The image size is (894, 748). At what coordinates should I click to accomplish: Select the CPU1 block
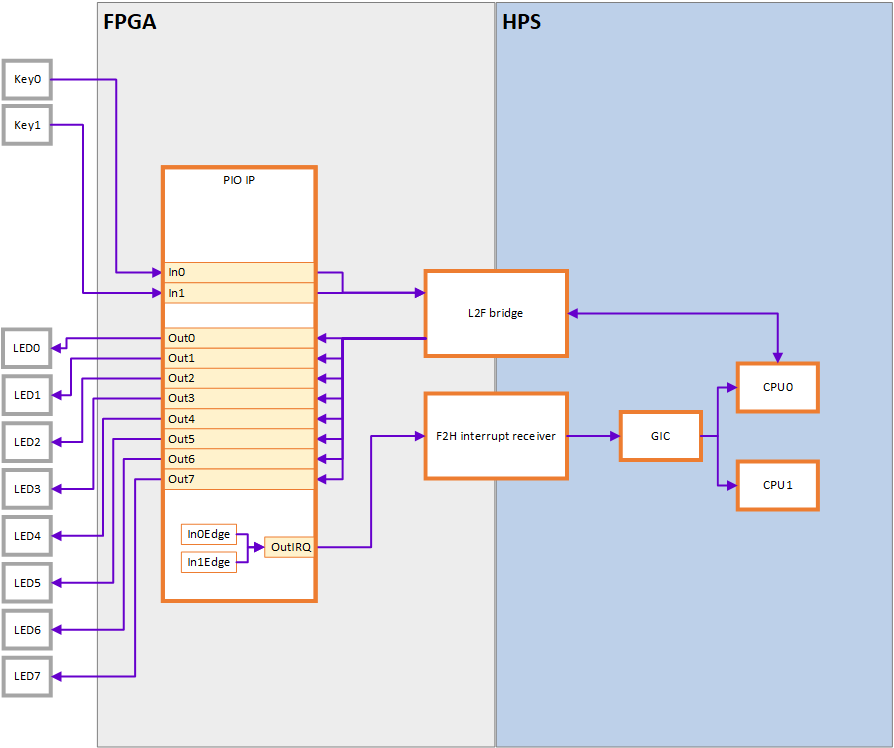point(777,486)
